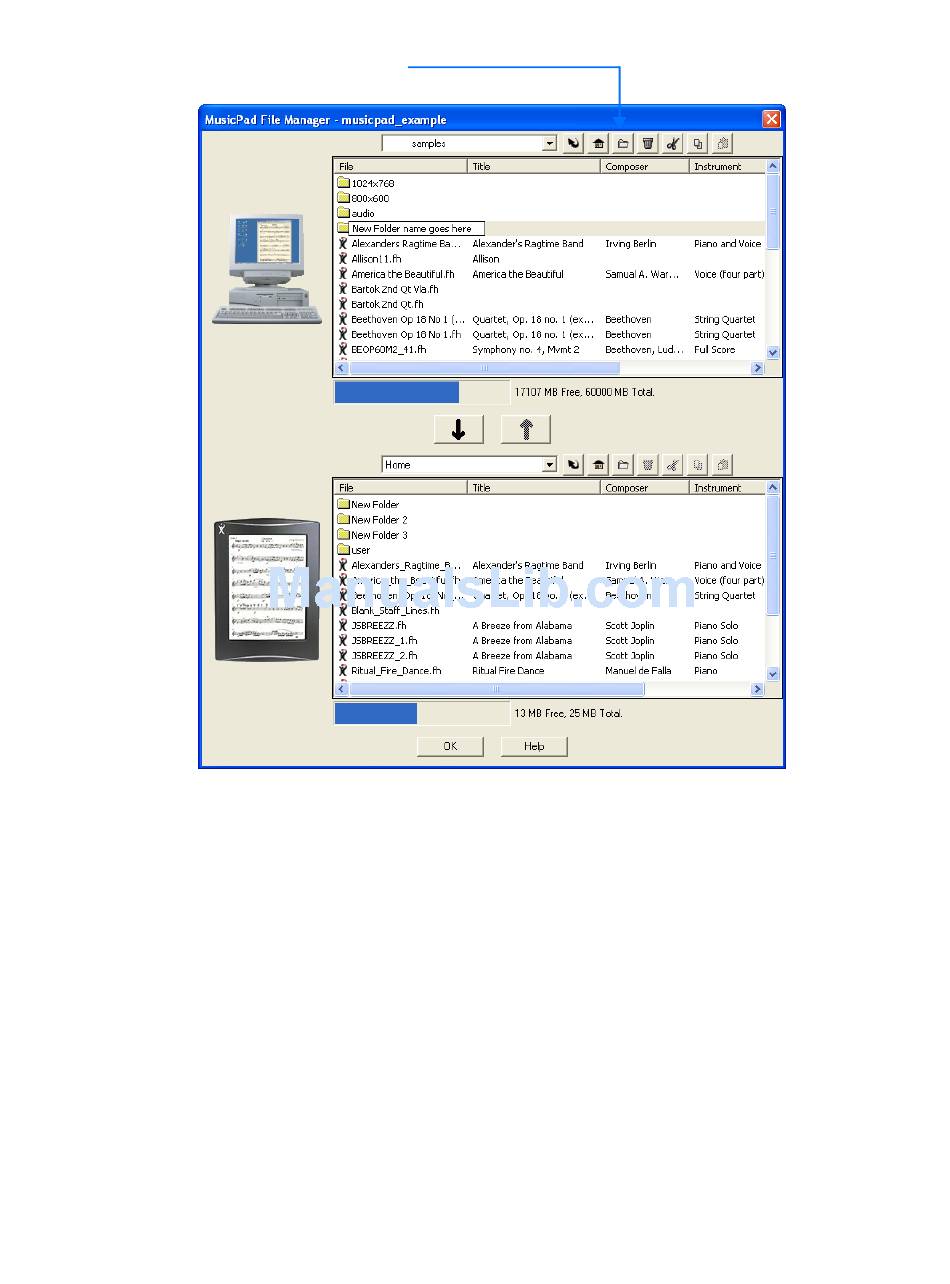The width and height of the screenshot is (950, 1284).
Task: Click the scroll-right arrow in the MusicPad device file list
Action: (757, 689)
